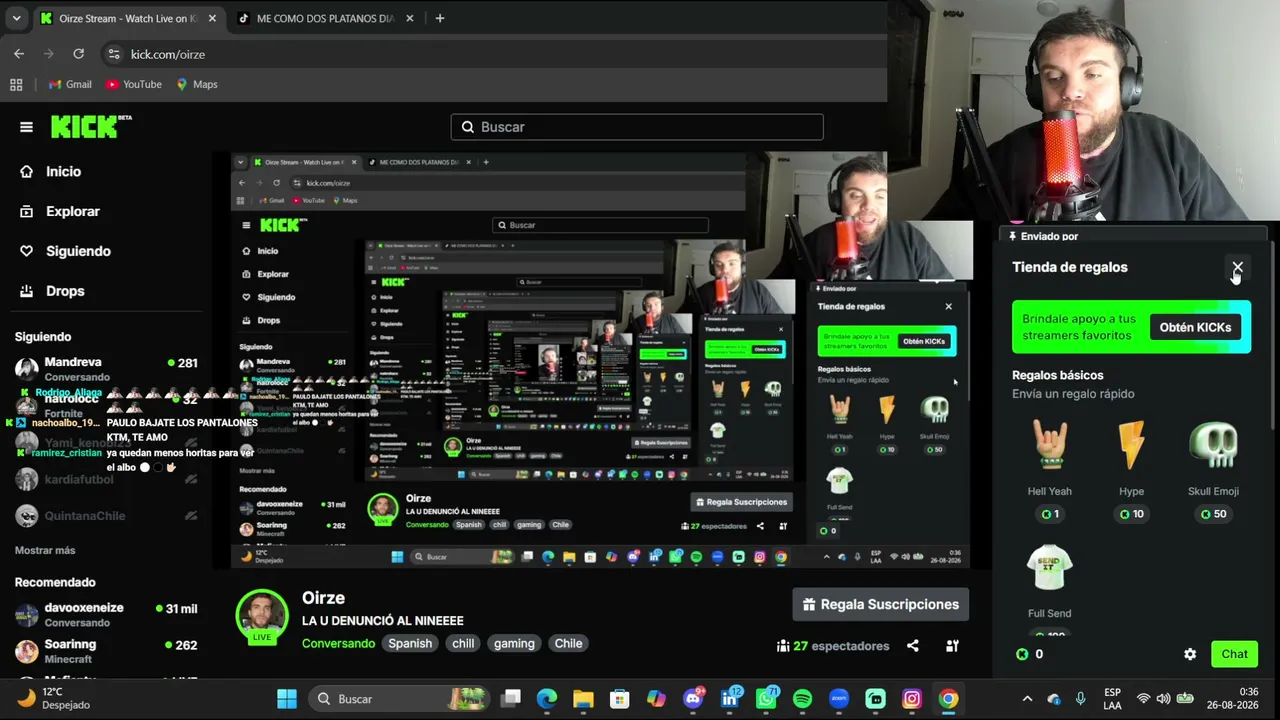Viewport: 1280px width, 720px height.
Task: Open the Kick hamburger sidebar menu
Action: click(x=26, y=127)
